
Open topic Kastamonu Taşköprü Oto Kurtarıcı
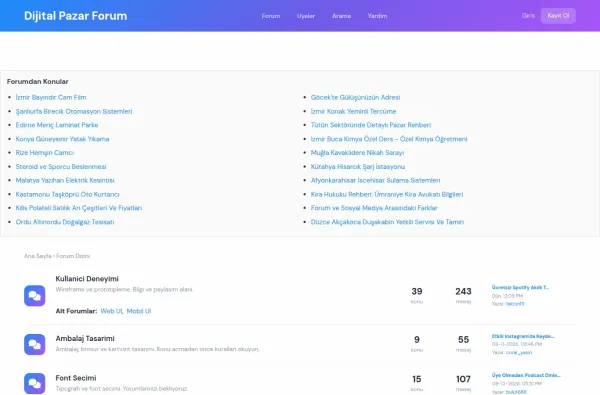click(67, 194)
